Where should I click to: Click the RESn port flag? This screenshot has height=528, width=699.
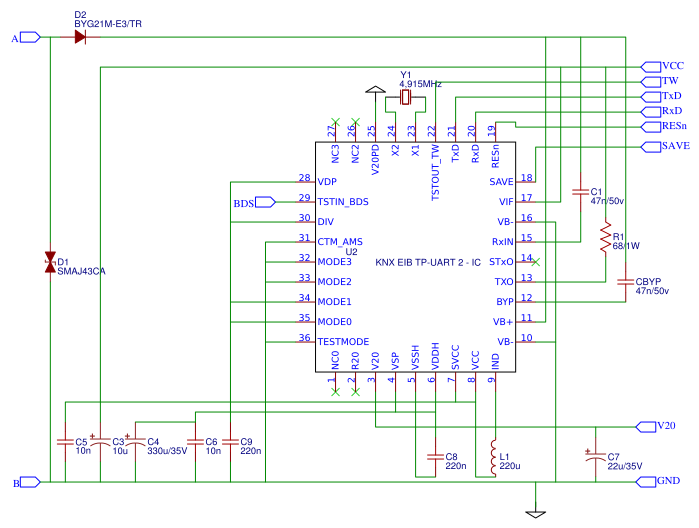tap(651, 127)
